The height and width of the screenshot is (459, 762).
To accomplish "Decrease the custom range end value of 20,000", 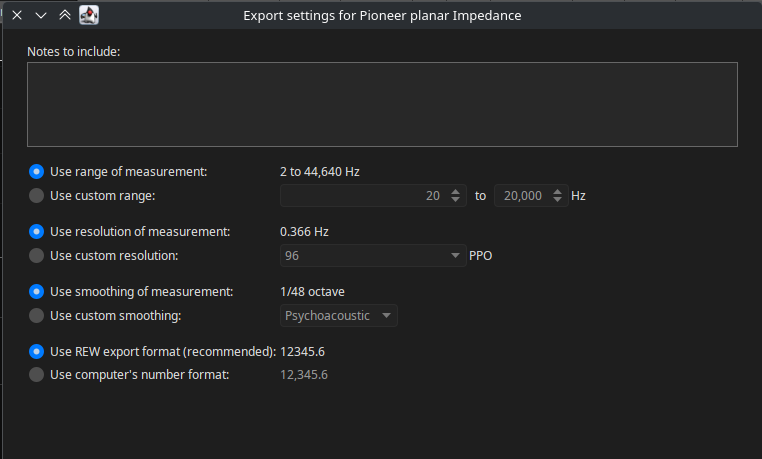I will coord(557,200).
